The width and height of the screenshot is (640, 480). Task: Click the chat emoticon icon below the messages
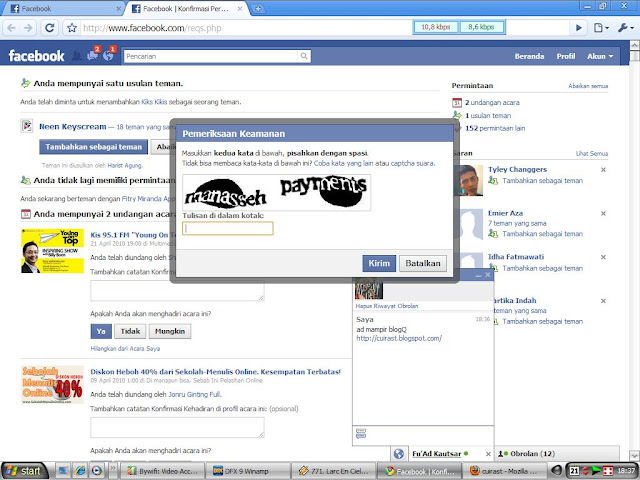tap(361, 433)
